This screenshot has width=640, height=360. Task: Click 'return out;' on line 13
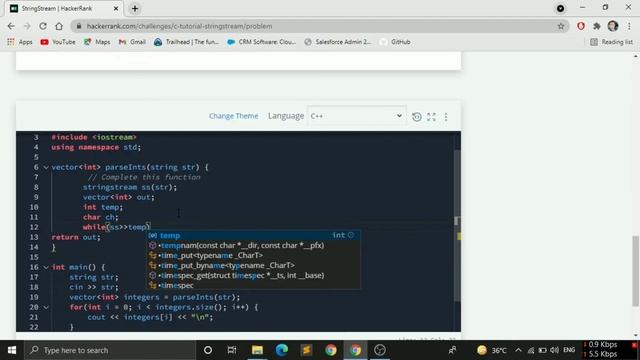point(76,237)
